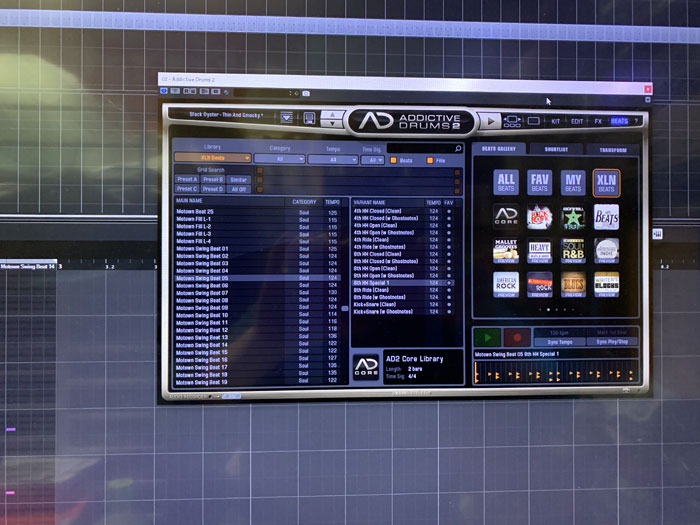Click the Preset A grid search button

(x=187, y=179)
